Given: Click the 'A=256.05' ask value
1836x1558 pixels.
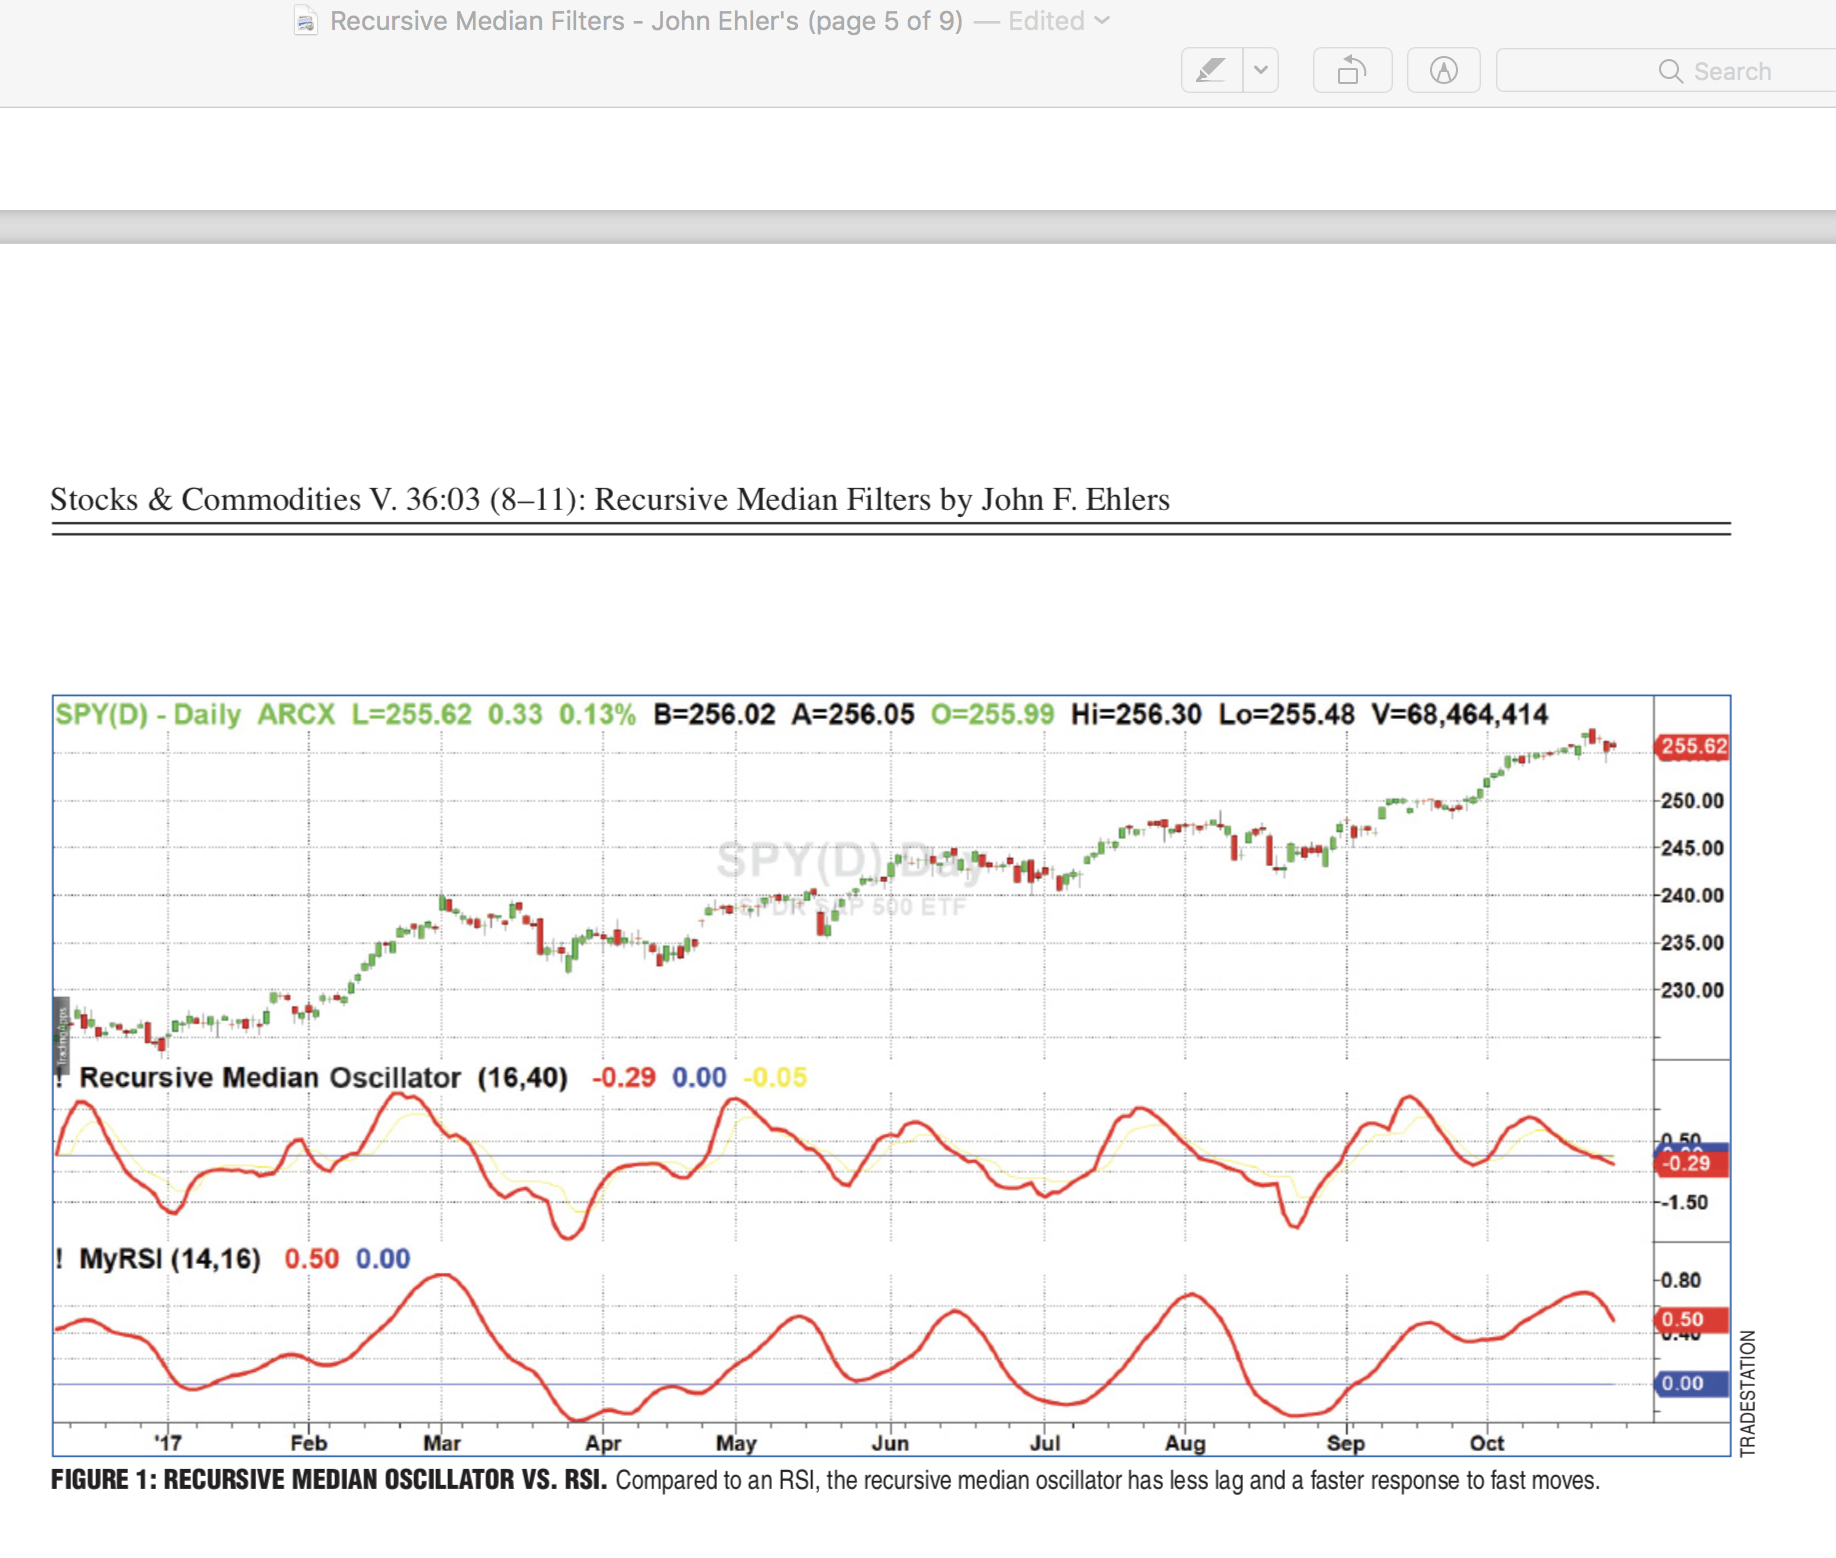Looking at the screenshot, I should tap(853, 714).
